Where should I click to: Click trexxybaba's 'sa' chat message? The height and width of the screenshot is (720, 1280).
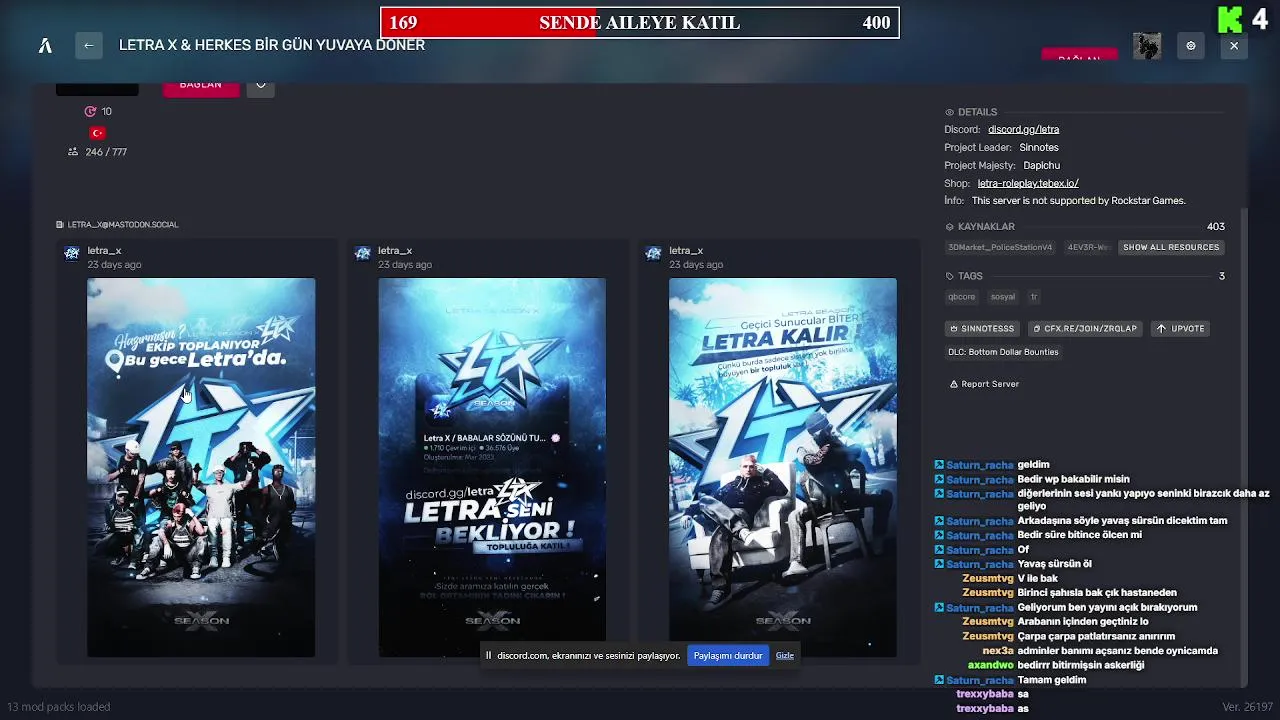(x=1023, y=694)
